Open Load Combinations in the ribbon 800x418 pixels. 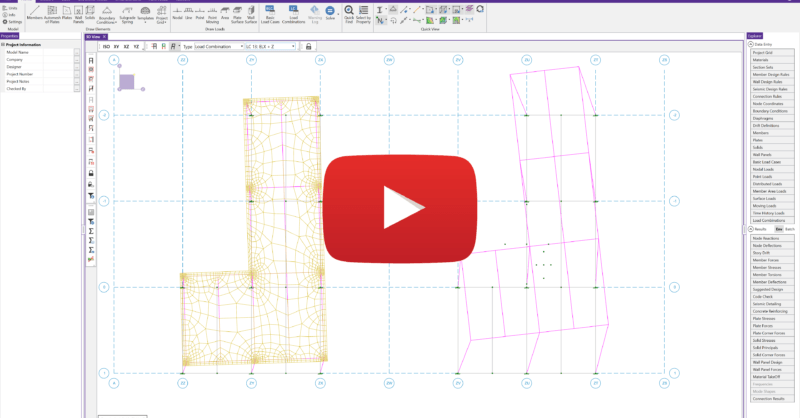pos(291,13)
